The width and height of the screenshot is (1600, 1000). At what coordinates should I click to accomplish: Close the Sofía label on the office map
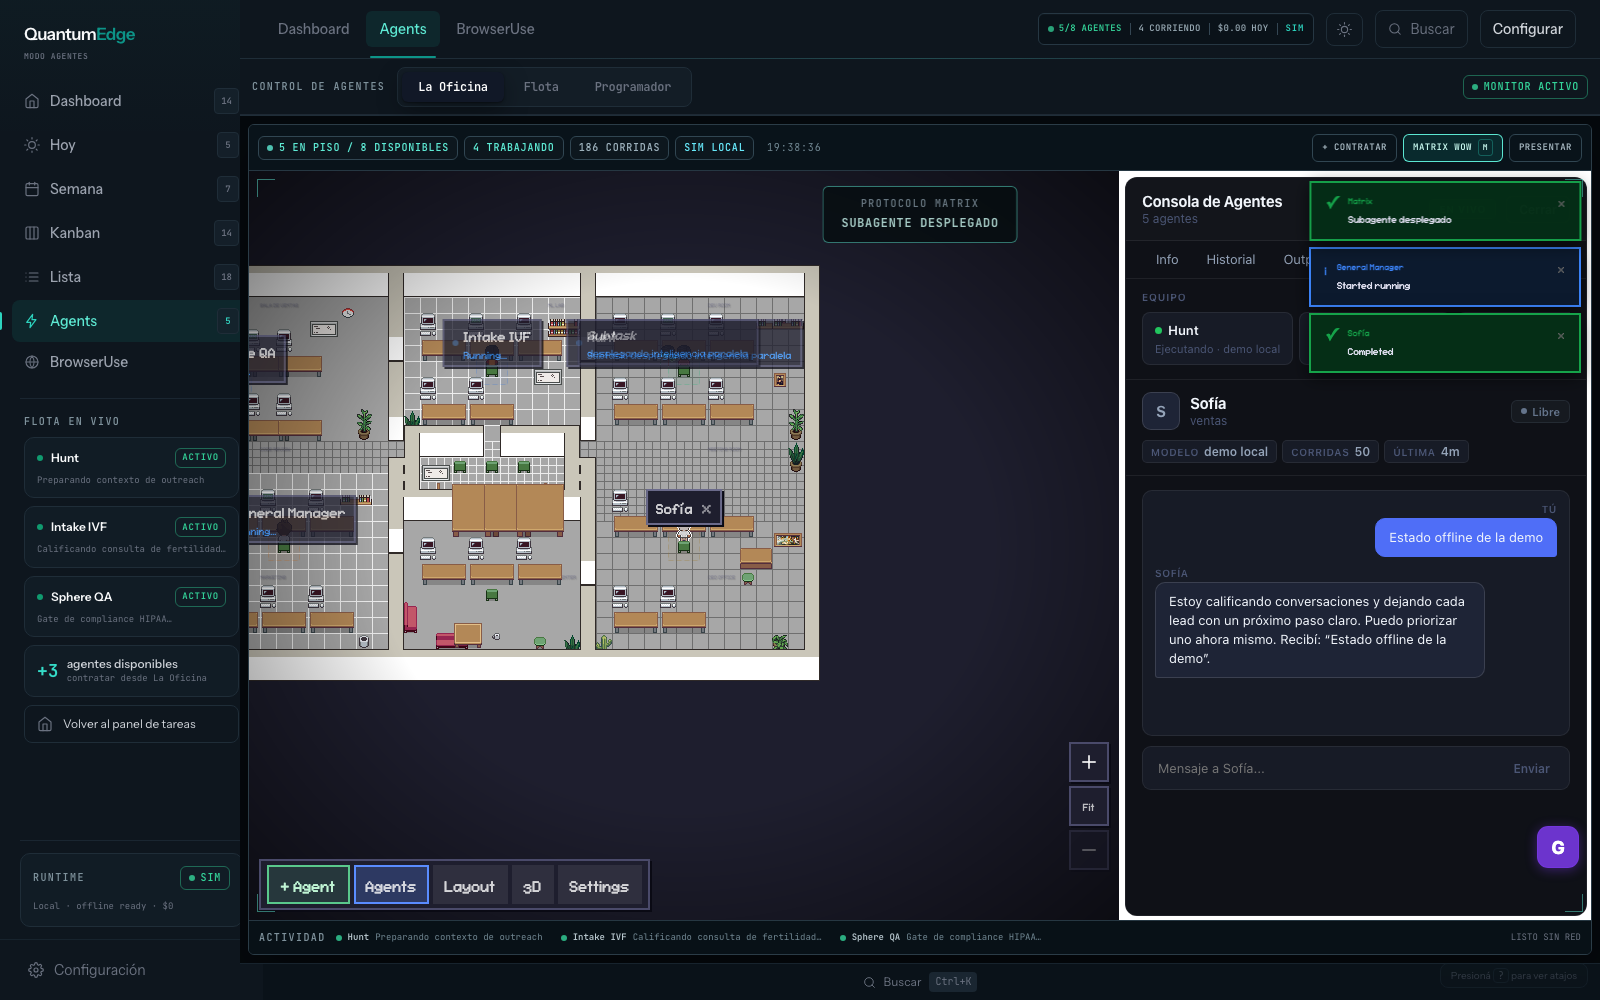pyautogui.click(x=706, y=509)
